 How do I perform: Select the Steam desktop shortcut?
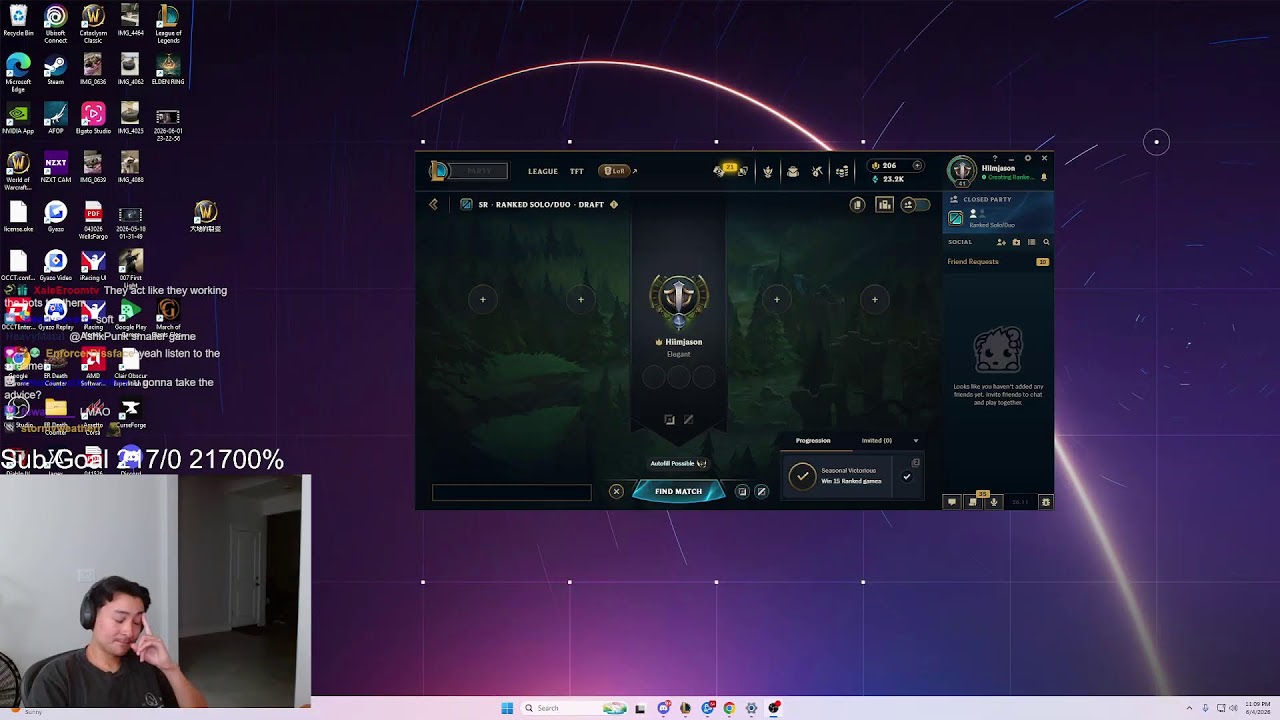click(56, 70)
